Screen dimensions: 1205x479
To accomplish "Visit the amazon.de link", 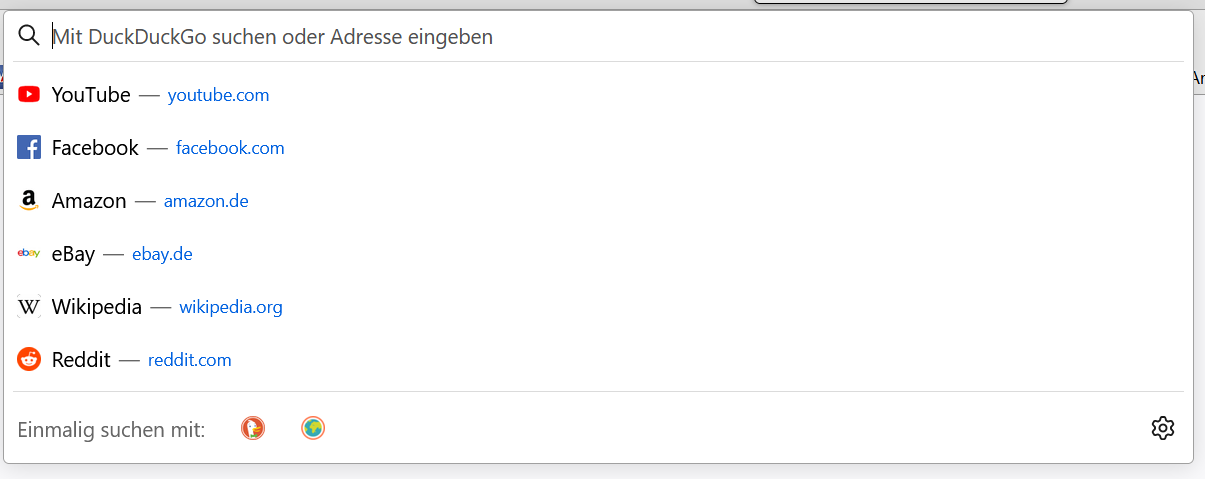I will click(206, 201).
